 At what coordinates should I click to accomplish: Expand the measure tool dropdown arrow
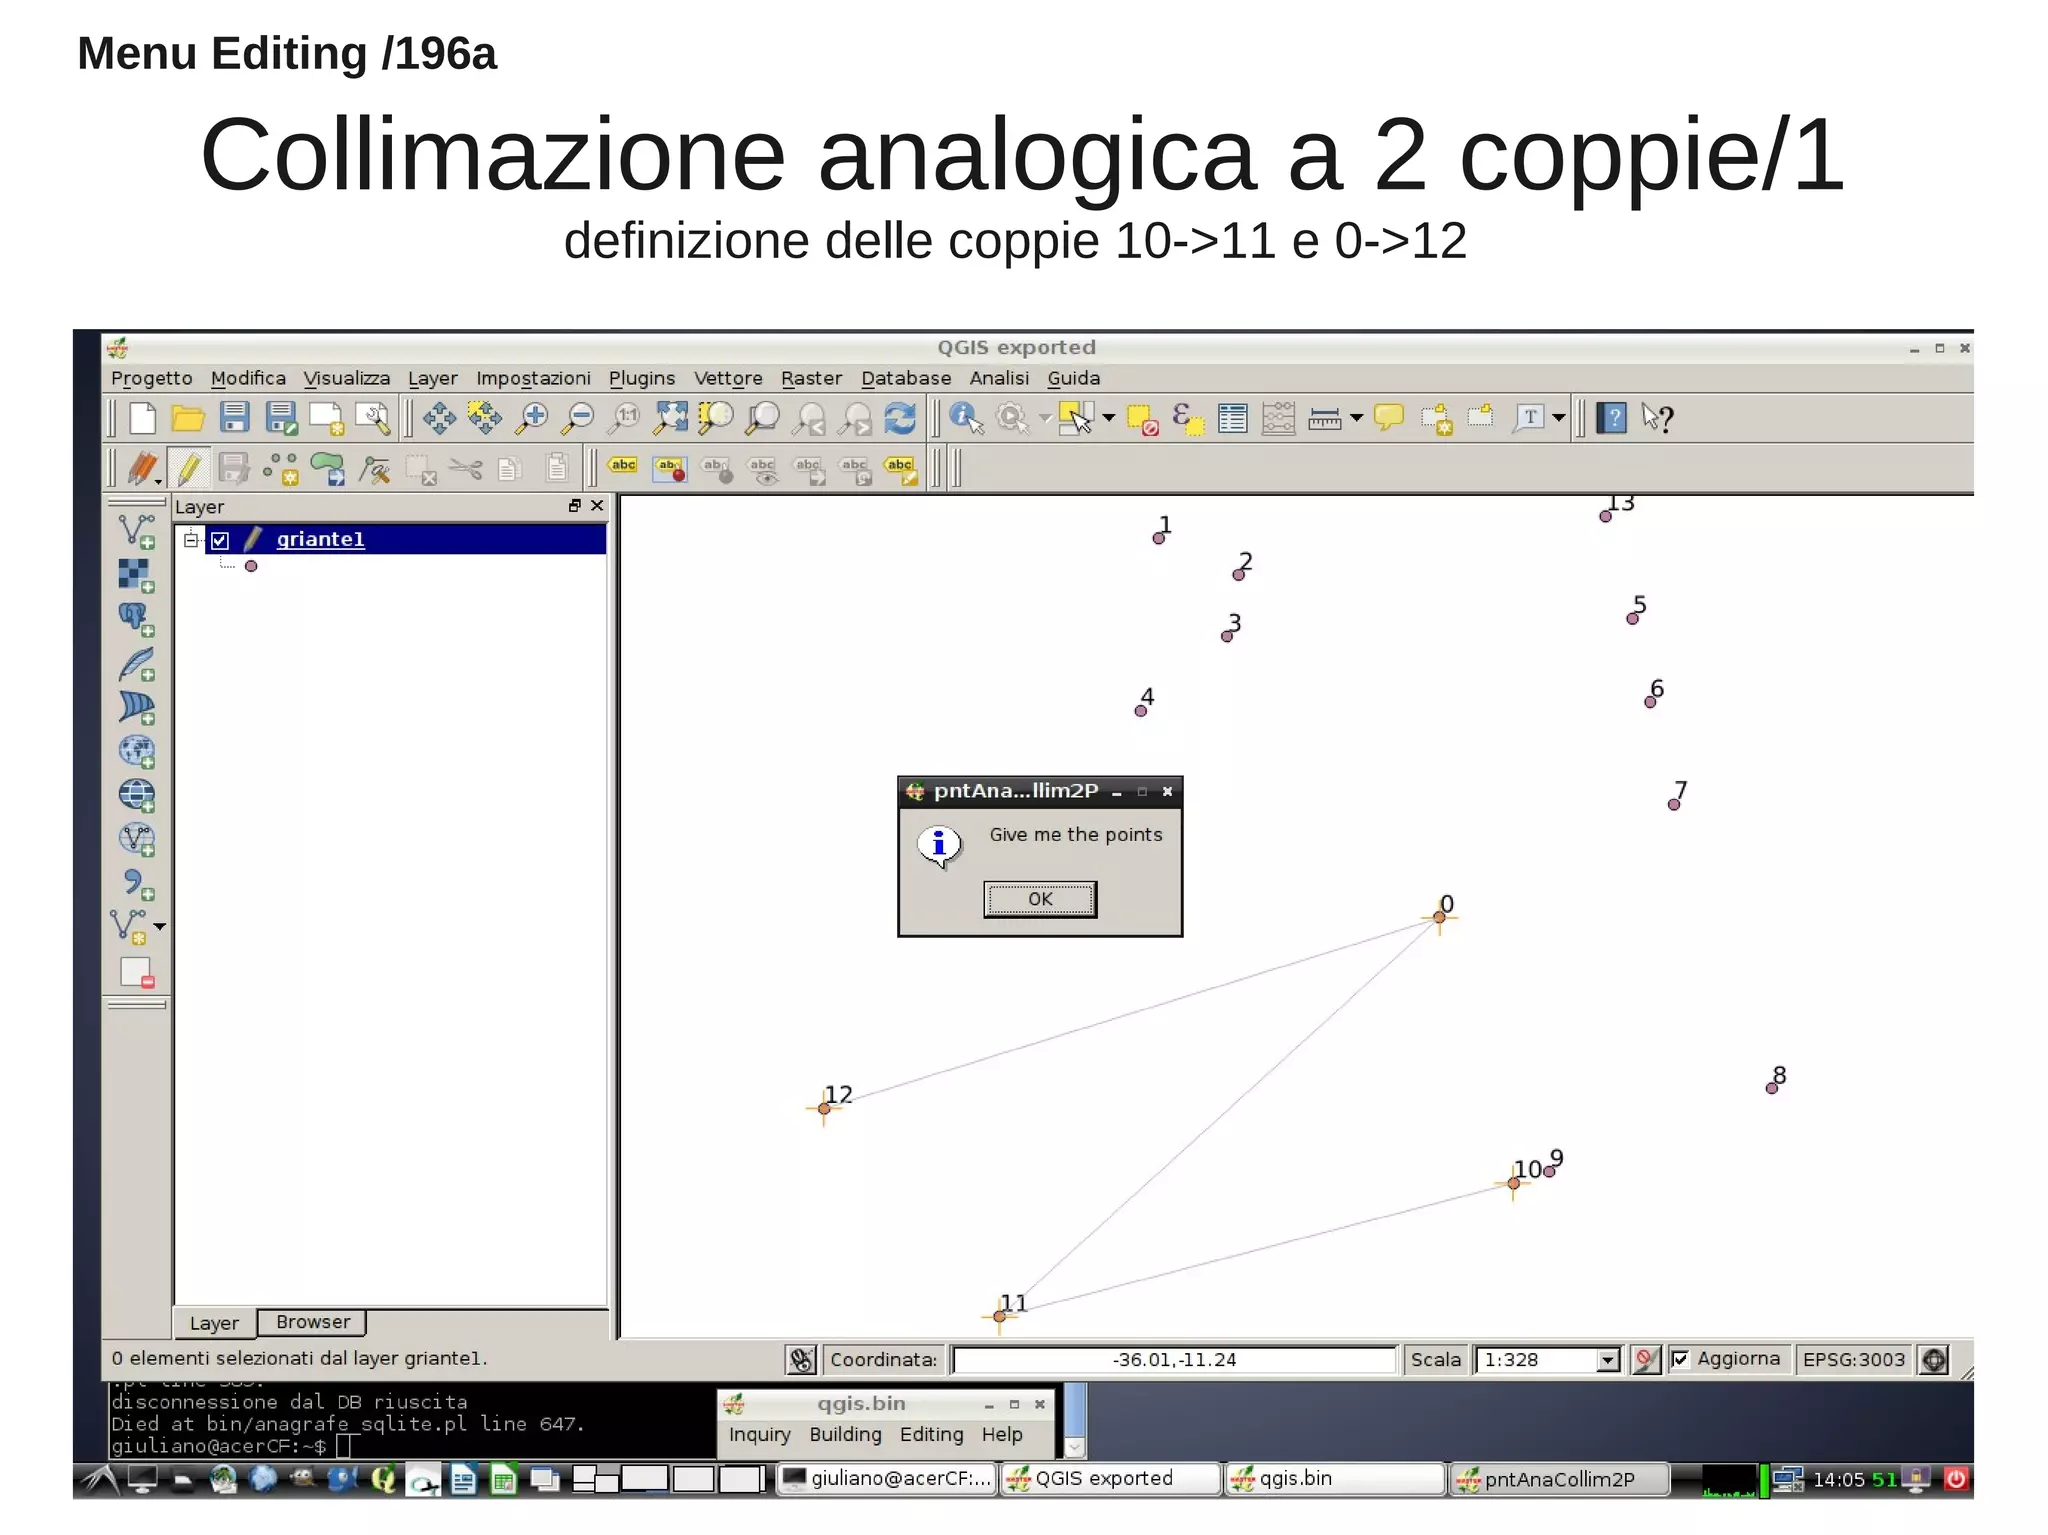coord(1356,418)
